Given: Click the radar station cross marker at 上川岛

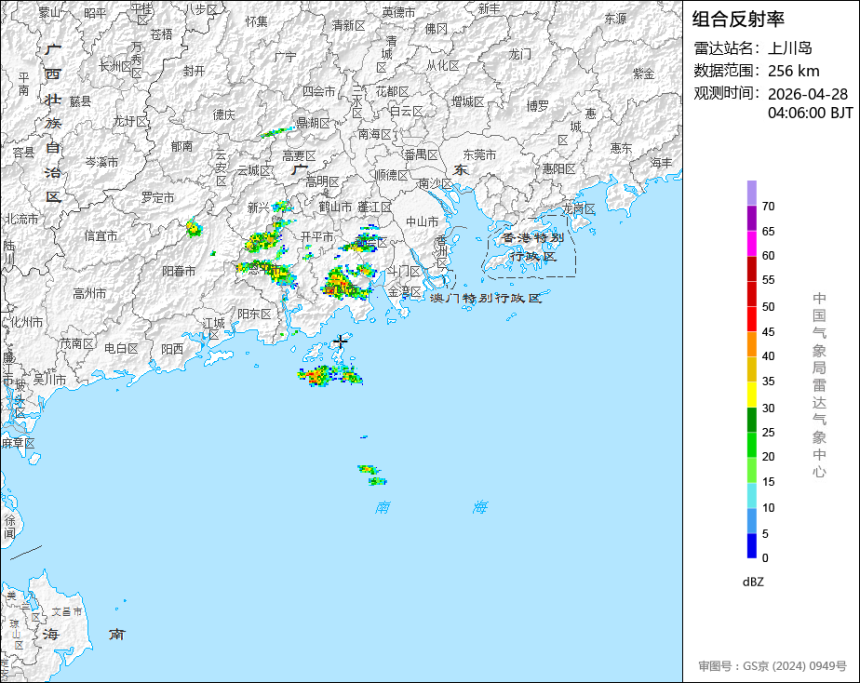Looking at the screenshot, I should click(x=341, y=341).
